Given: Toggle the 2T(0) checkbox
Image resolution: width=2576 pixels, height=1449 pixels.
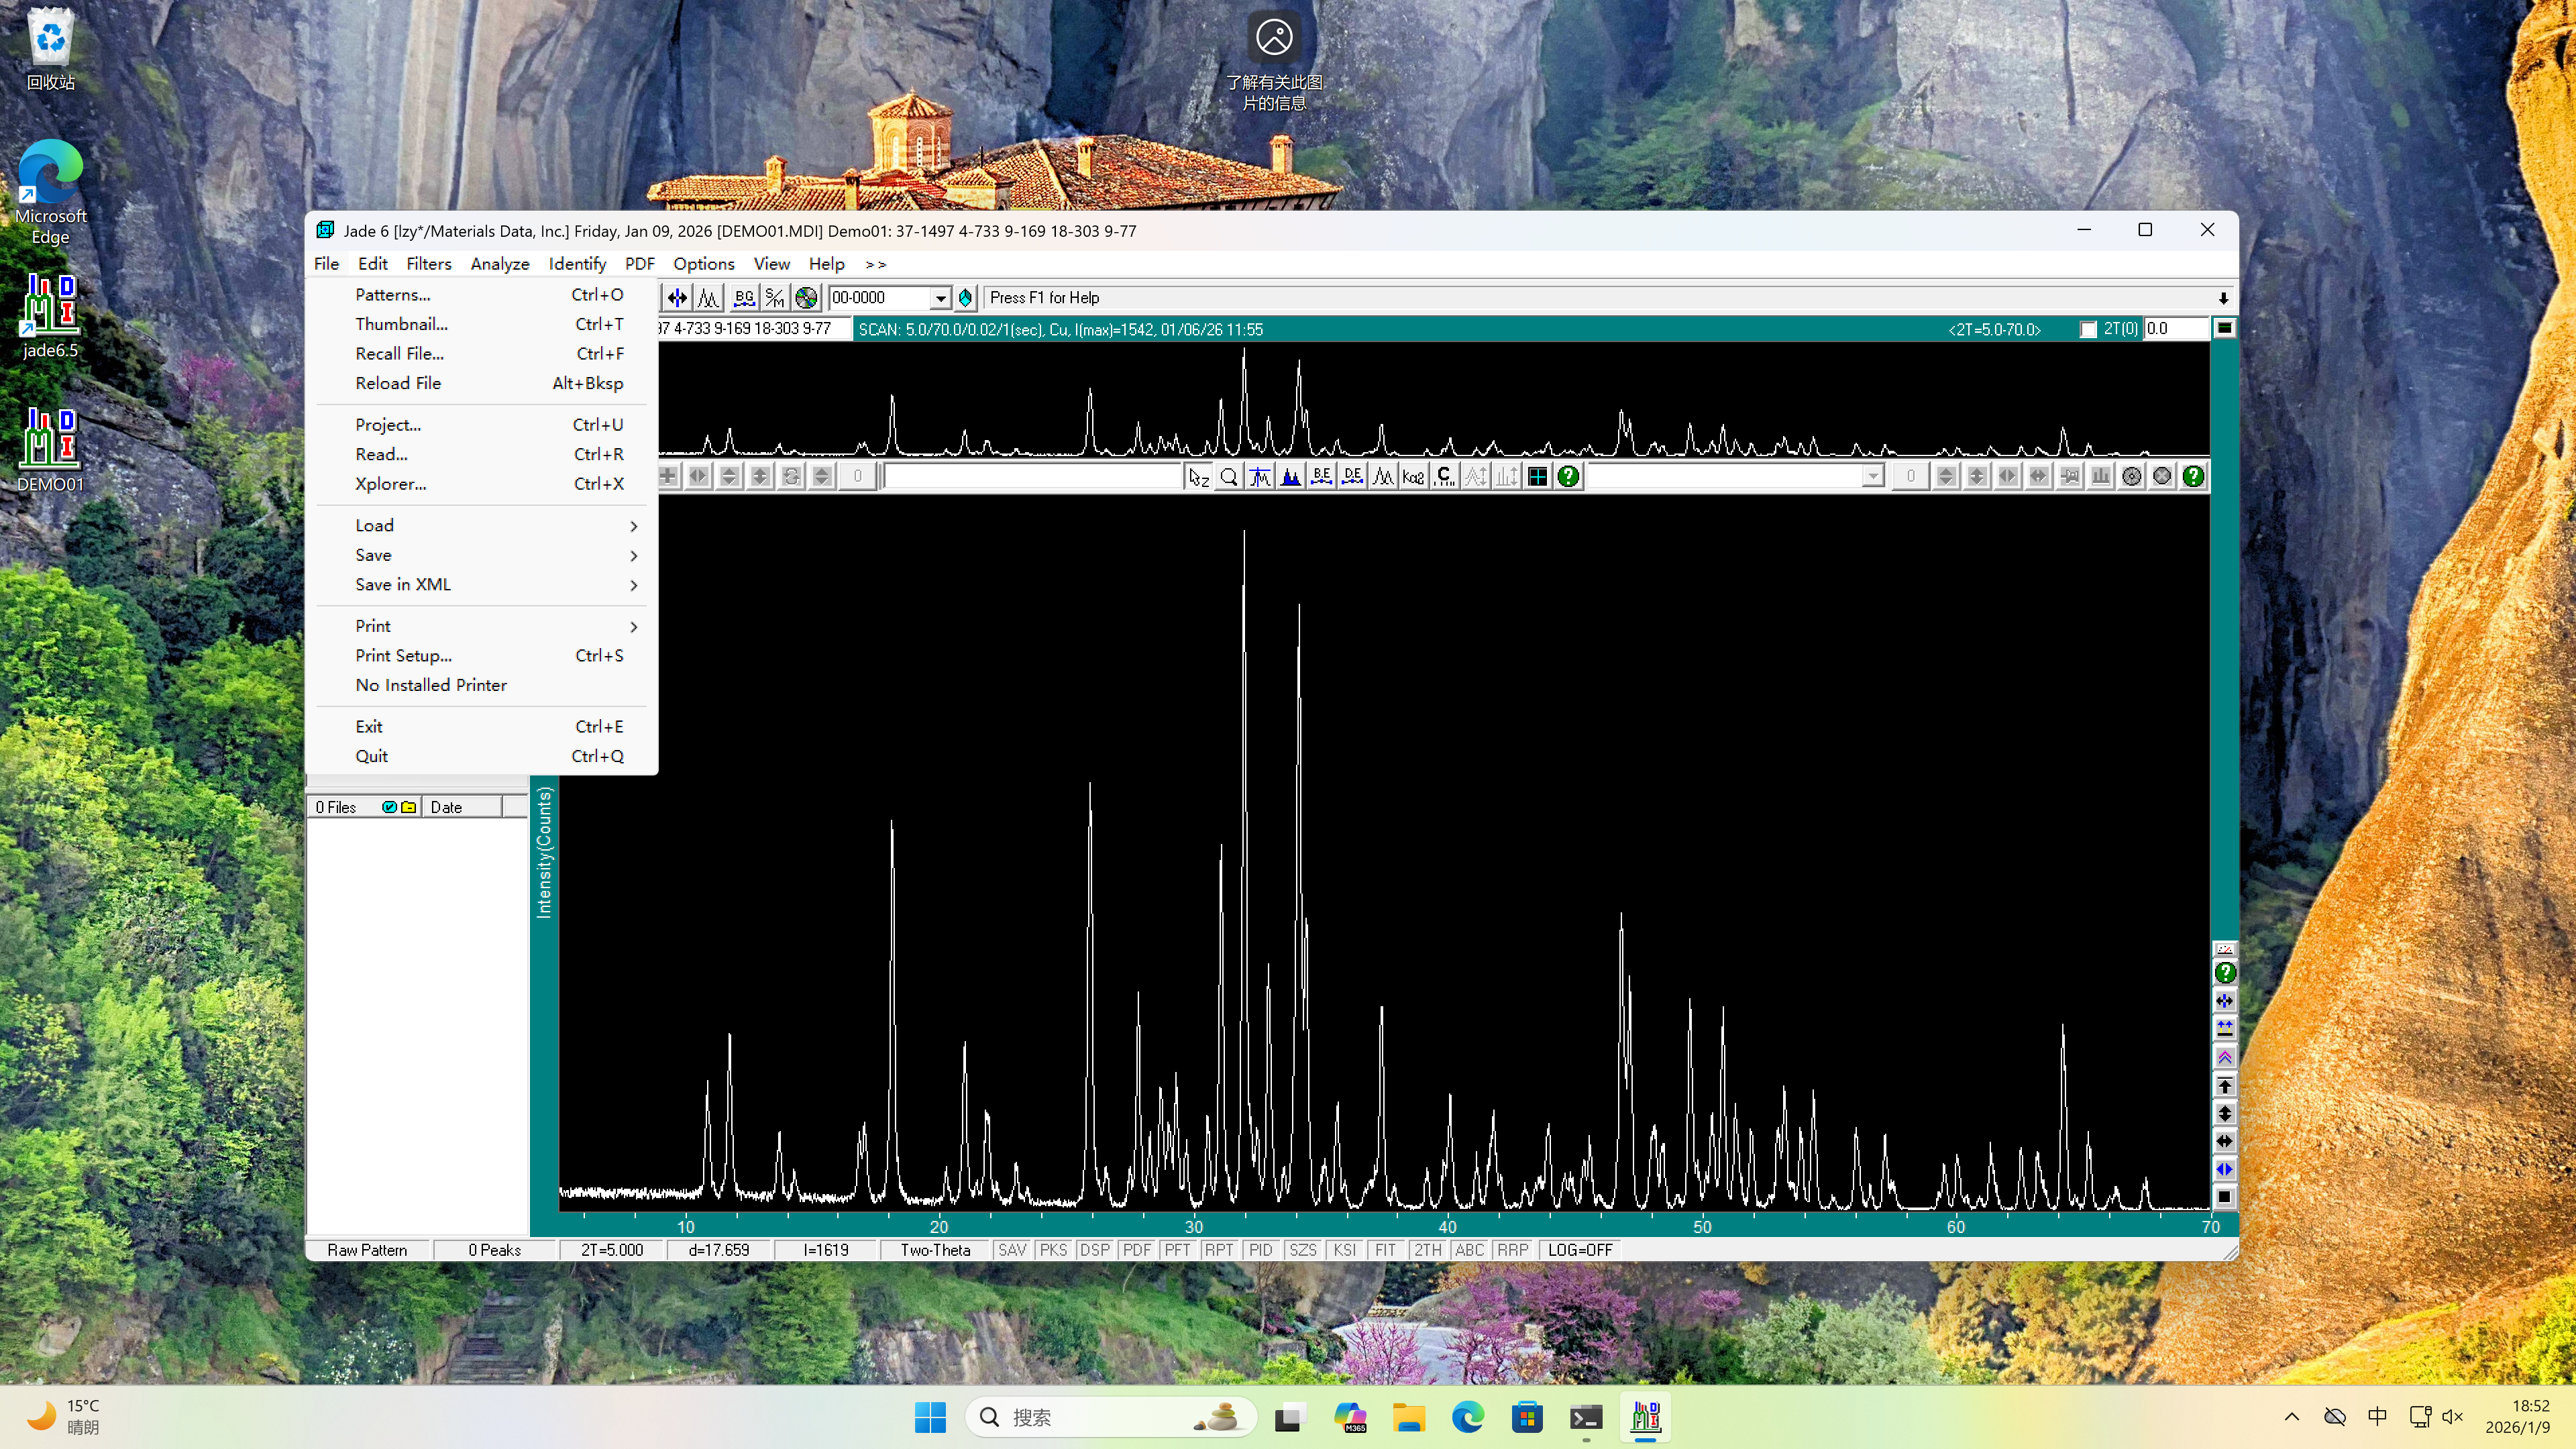Looking at the screenshot, I should [x=2088, y=329].
